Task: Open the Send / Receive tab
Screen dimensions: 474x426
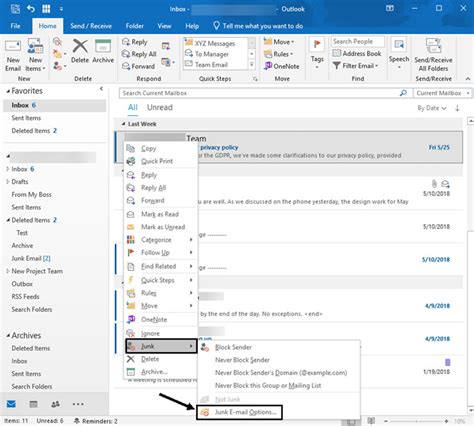Action: click(91, 26)
